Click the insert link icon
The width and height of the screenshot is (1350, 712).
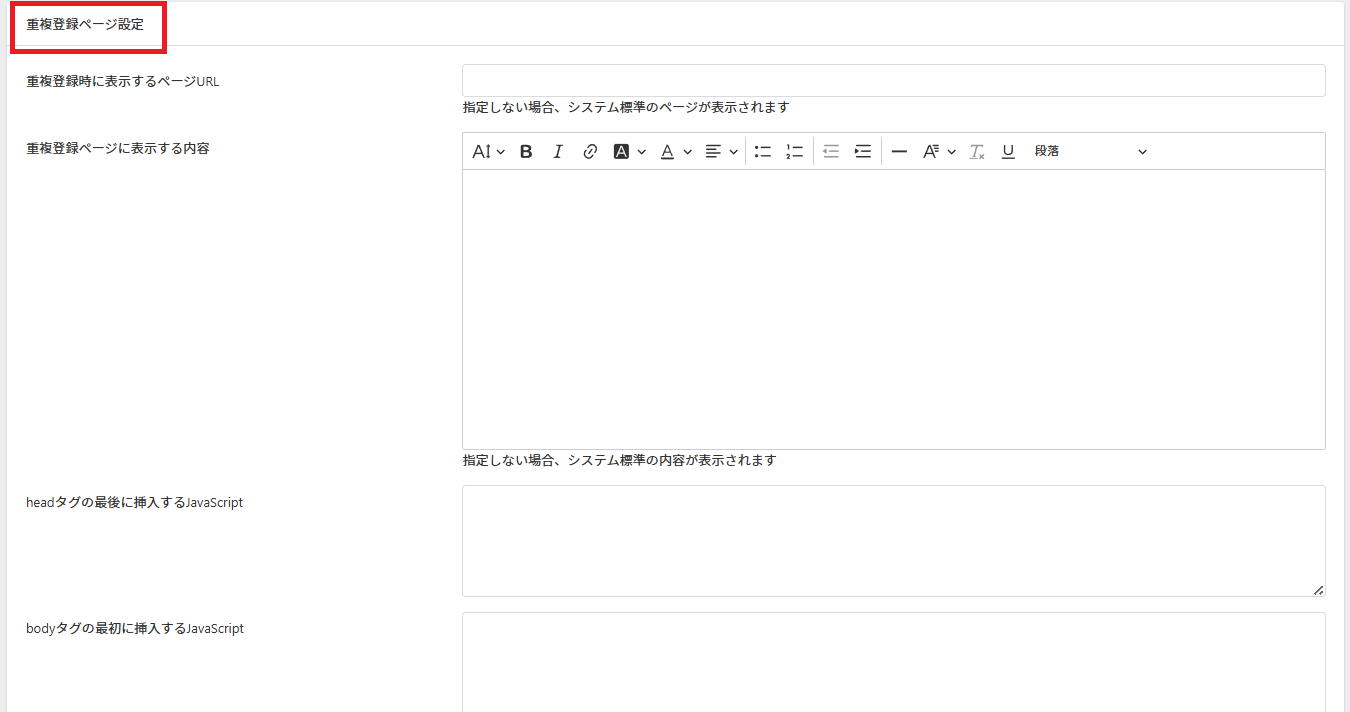(590, 152)
